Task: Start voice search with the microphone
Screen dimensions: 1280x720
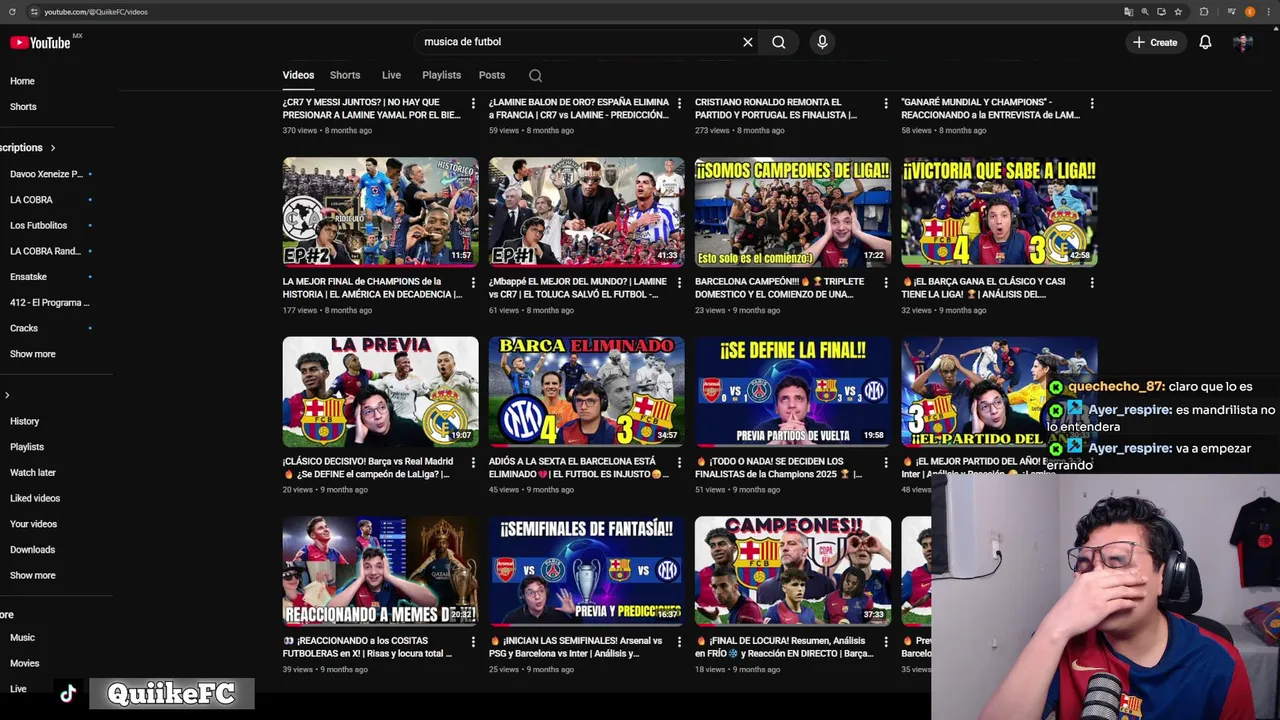Action: pyautogui.click(x=822, y=42)
